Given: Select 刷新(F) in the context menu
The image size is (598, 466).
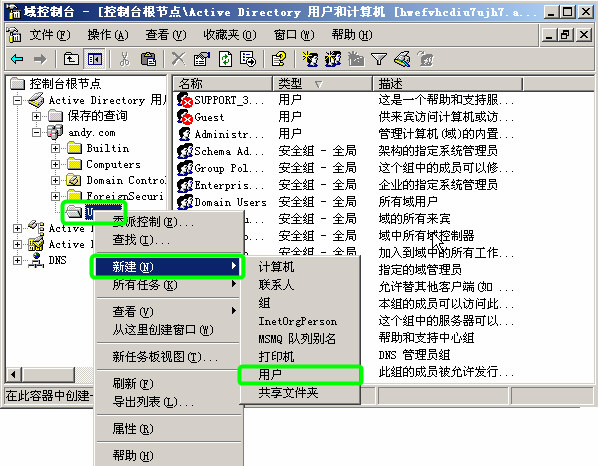Looking at the screenshot, I should 168,383.
